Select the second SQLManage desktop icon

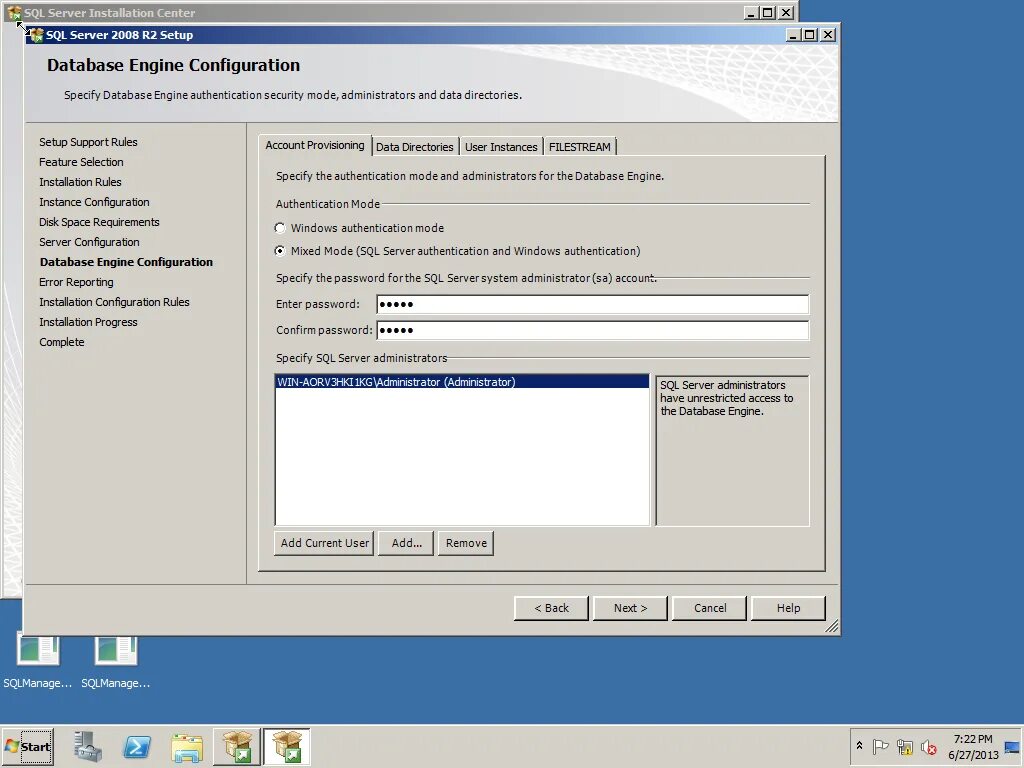(116, 661)
